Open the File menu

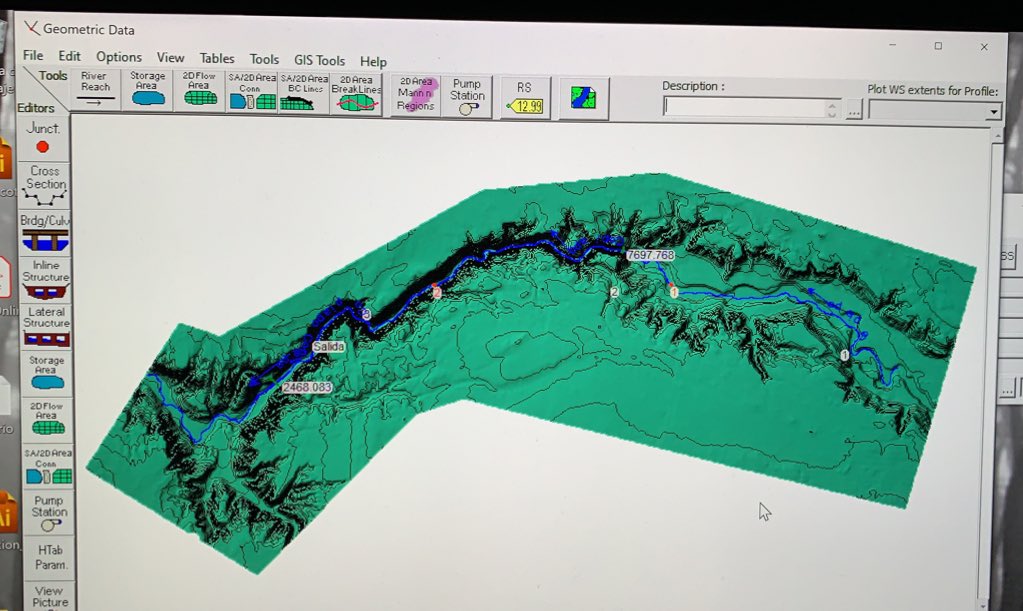33,55
